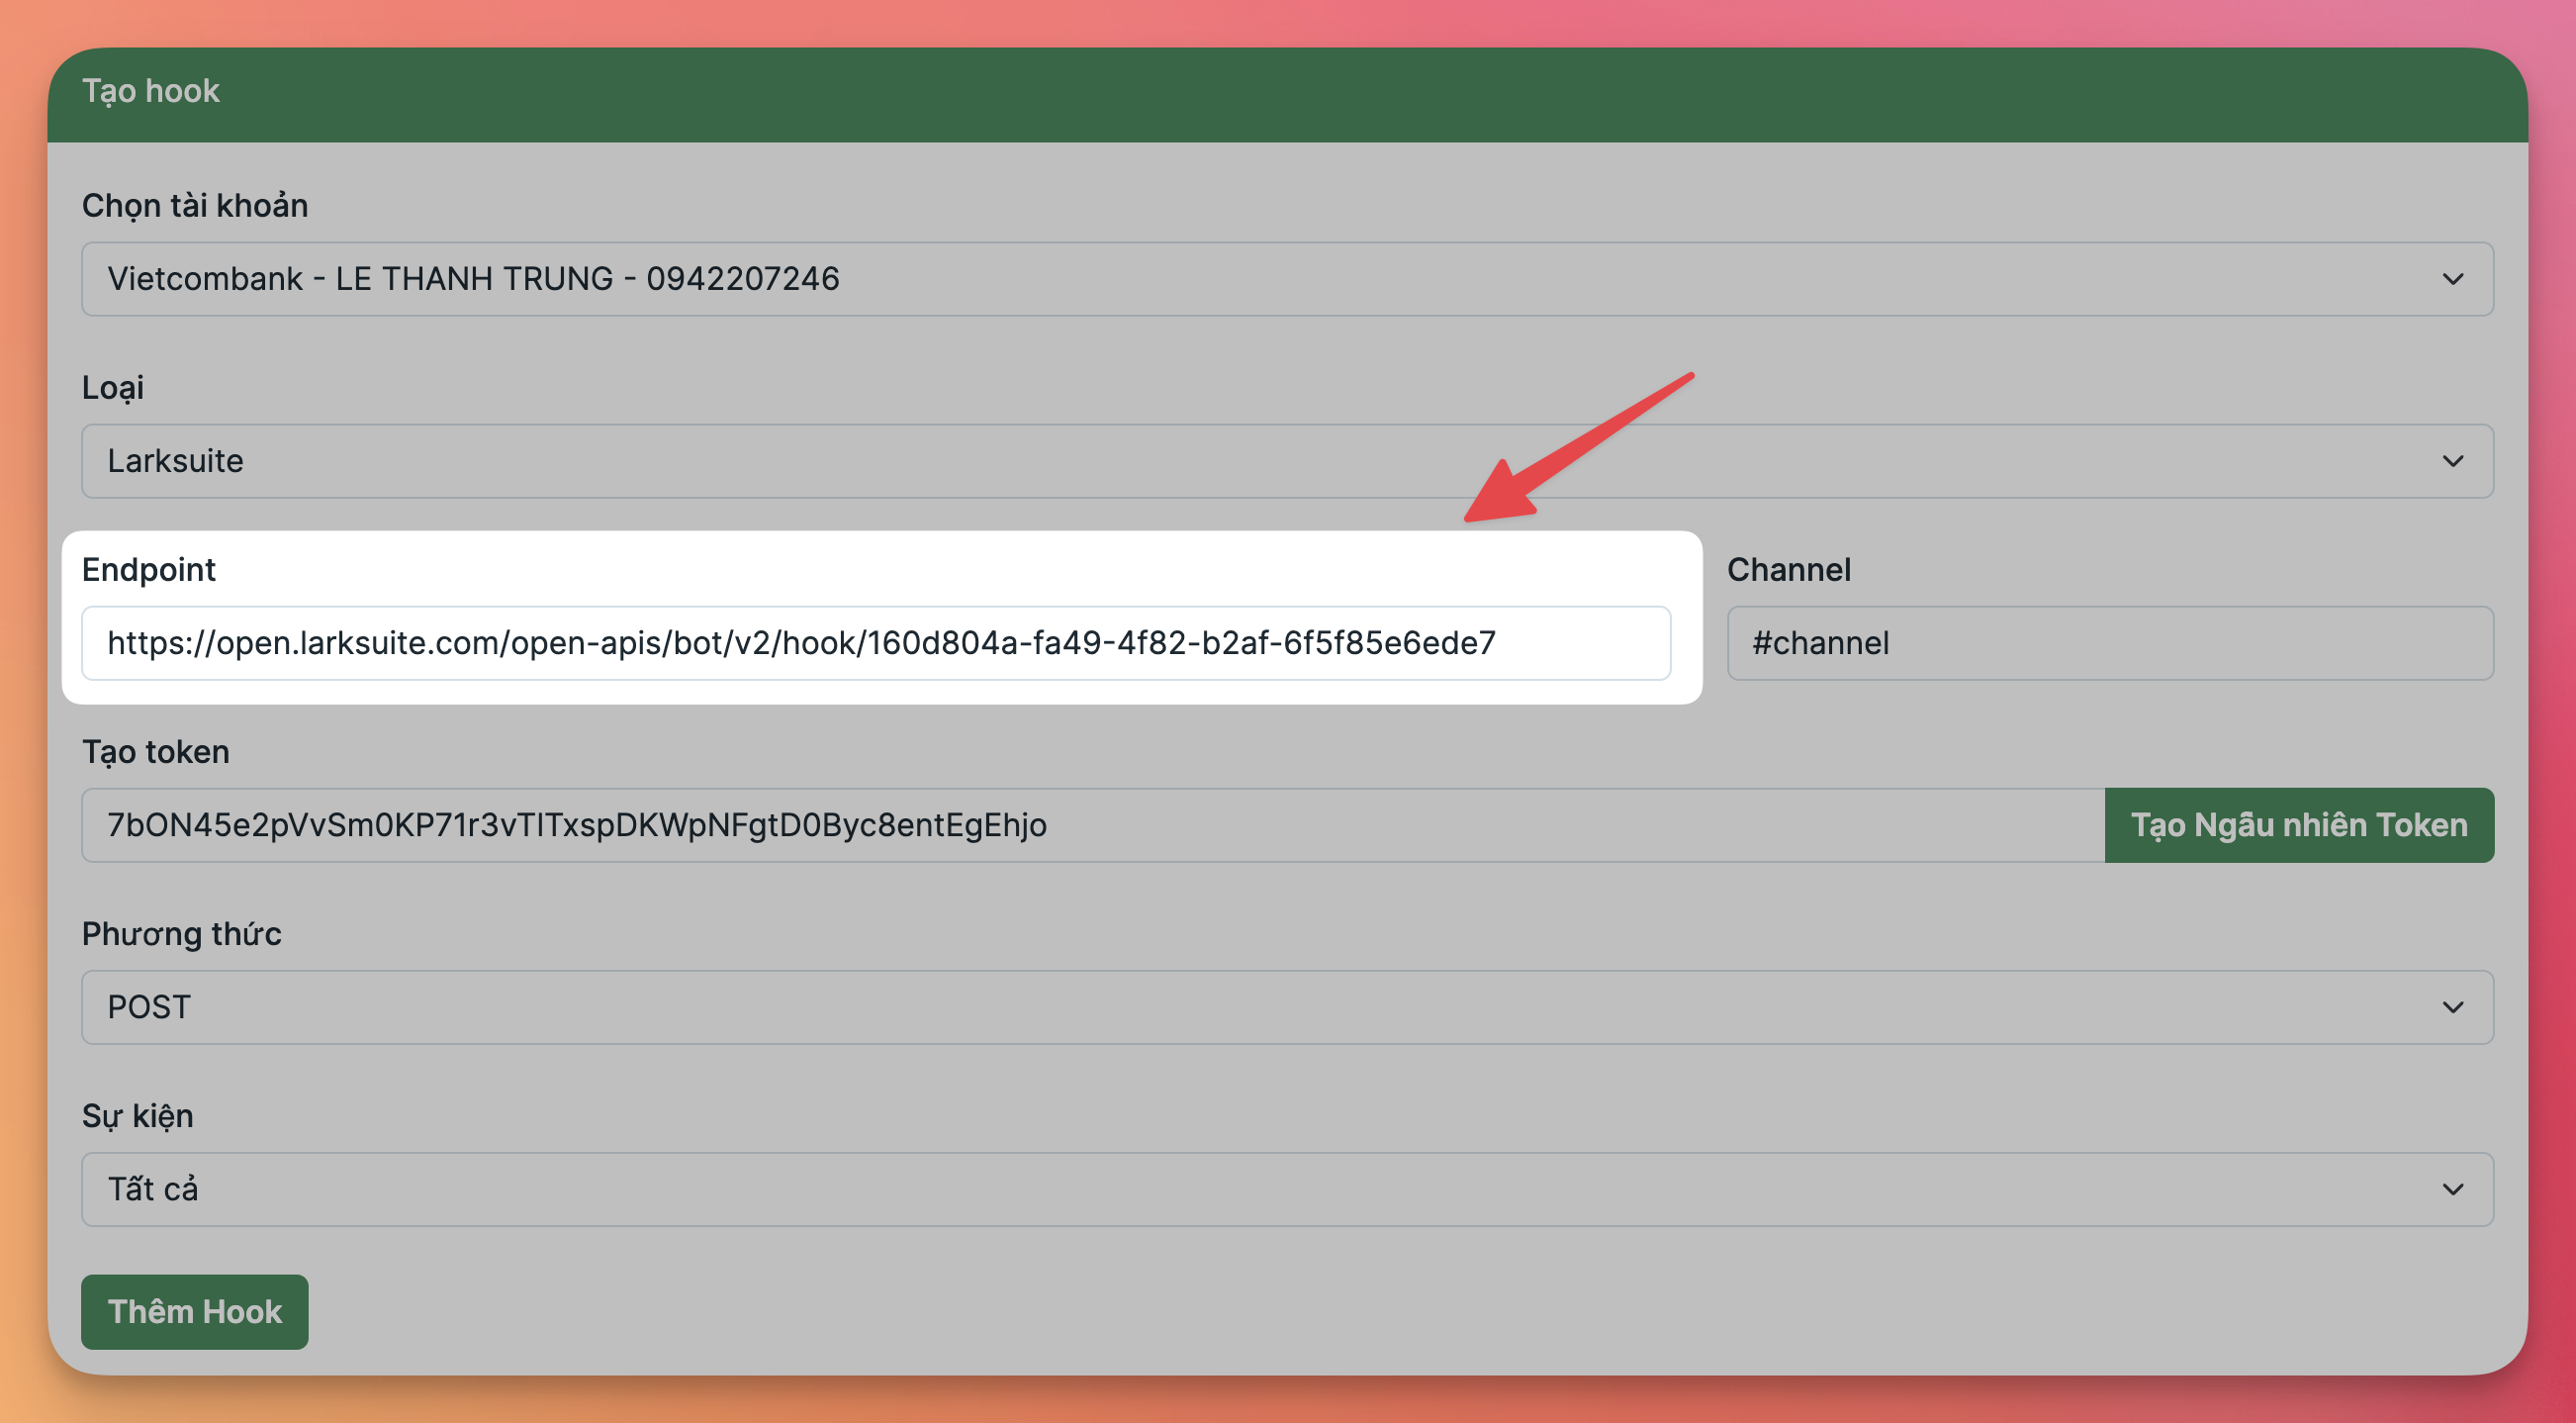Click the chevron arrow on Vietcombank account select
The height and width of the screenshot is (1423, 2576).
[x=2452, y=279]
